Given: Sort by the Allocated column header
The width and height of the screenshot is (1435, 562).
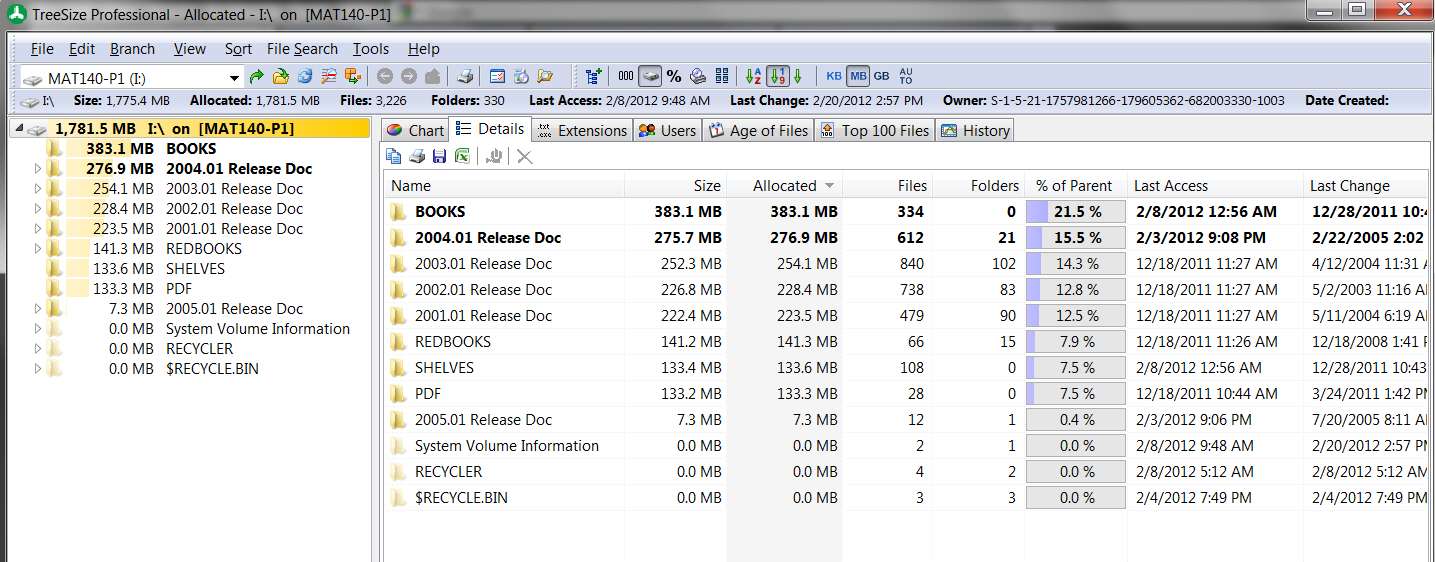Looking at the screenshot, I should click(784, 186).
